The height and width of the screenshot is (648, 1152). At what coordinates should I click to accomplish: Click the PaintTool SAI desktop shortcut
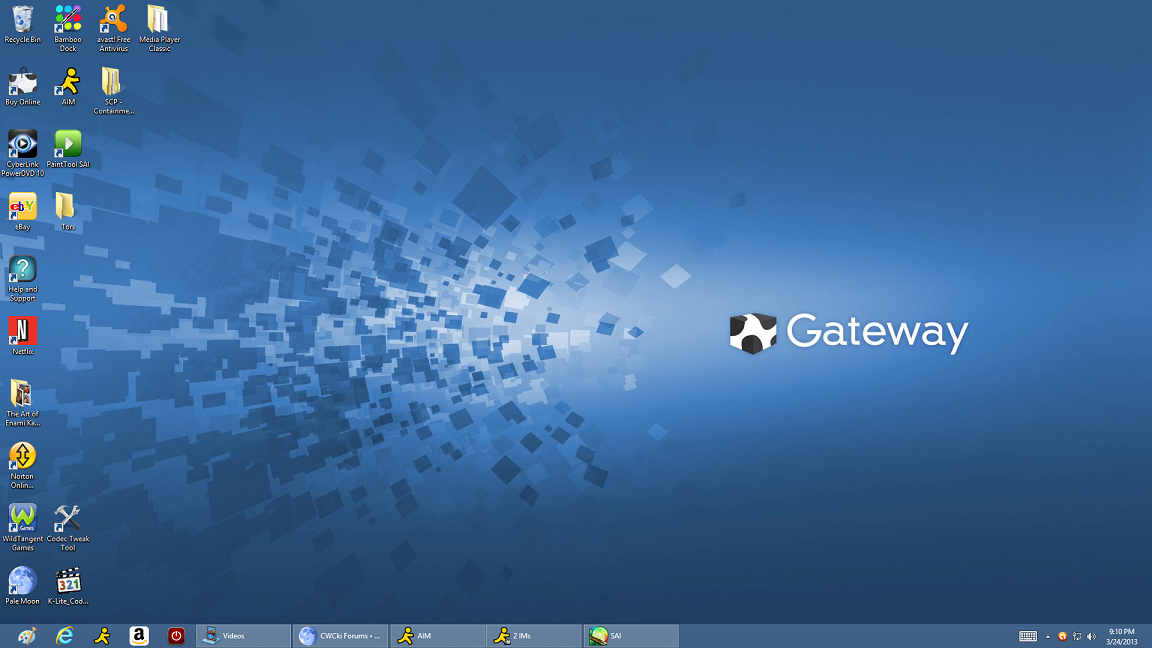click(68, 150)
